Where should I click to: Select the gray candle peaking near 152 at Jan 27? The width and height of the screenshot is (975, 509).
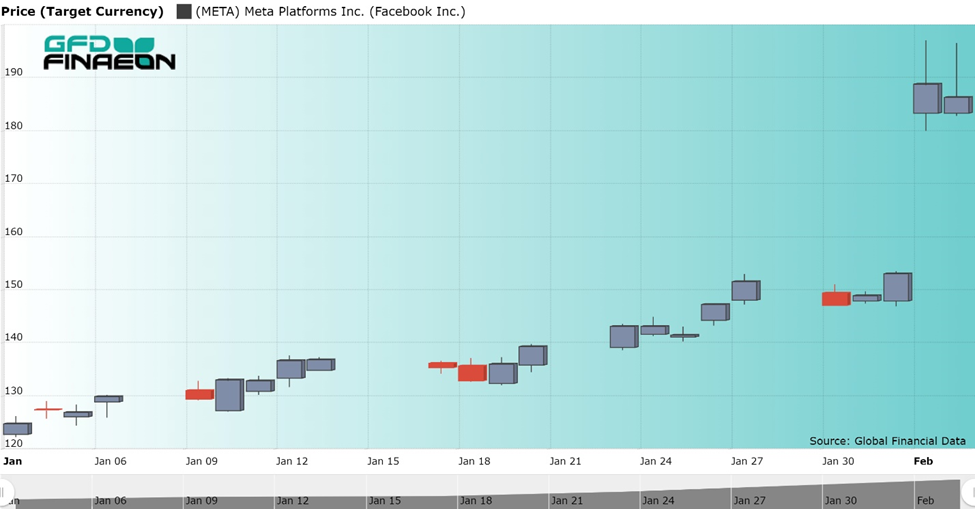pos(746,290)
